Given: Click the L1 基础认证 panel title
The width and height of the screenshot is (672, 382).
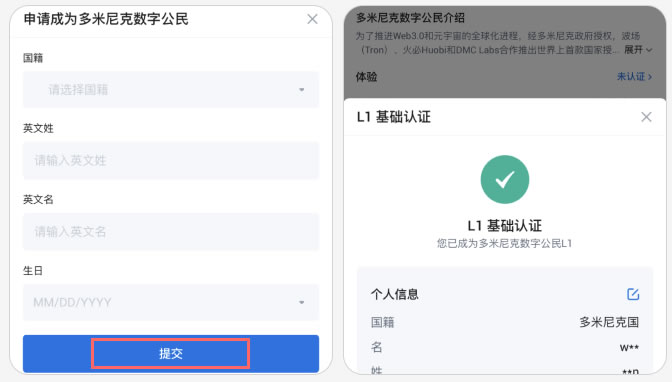Looking at the screenshot, I should 394,117.
